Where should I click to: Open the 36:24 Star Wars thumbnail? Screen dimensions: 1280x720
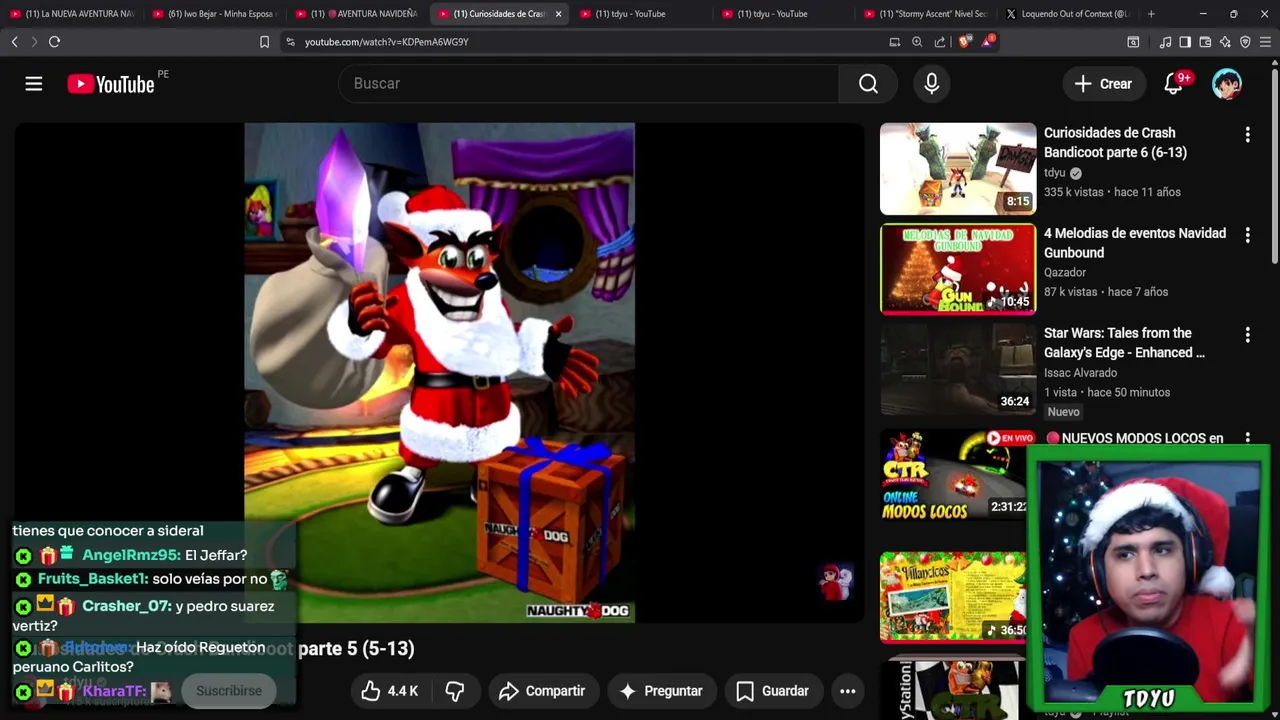(x=958, y=369)
